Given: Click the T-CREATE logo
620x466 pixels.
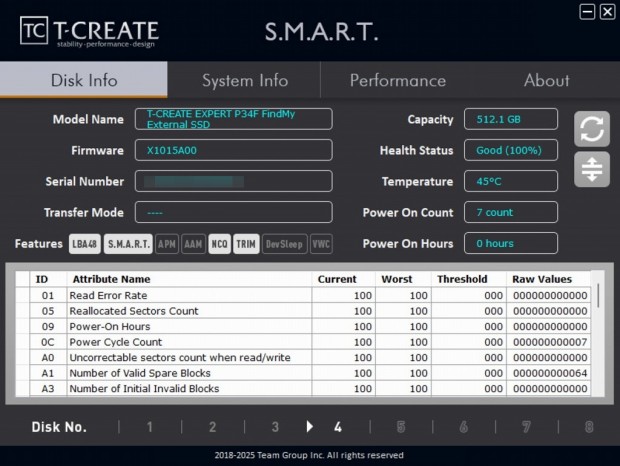Looking at the screenshot, I should point(89,32).
